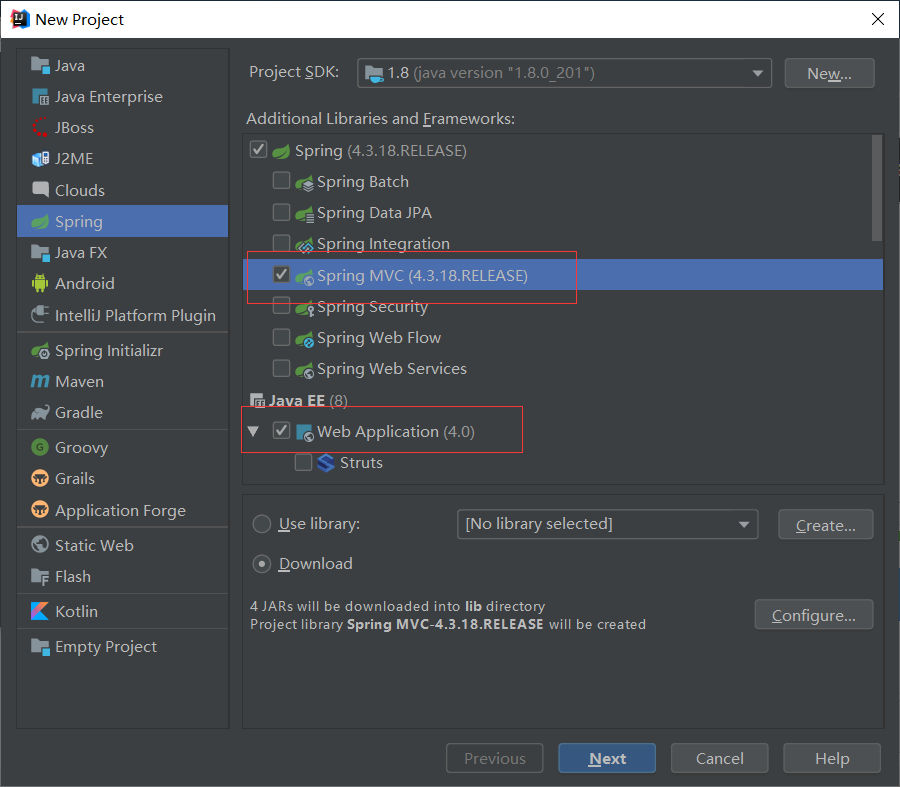Click the Java EE (8) group heading
This screenshot has width=900, height=787.
[308, 400]
